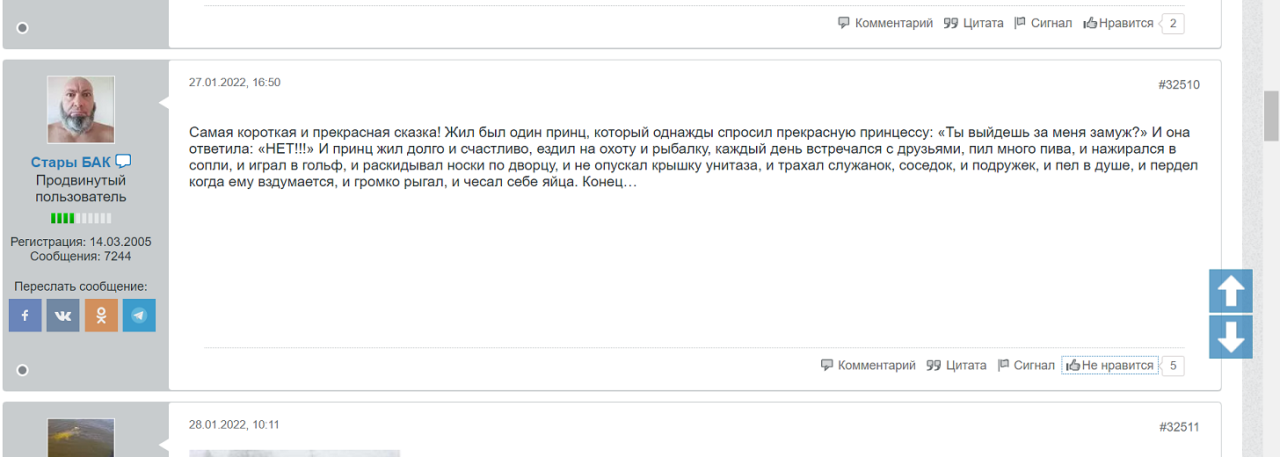The width and height of the screenshot is (1280, 457).
Task: Share post via Odnoklassniki icon
Action: pos(101,315)
